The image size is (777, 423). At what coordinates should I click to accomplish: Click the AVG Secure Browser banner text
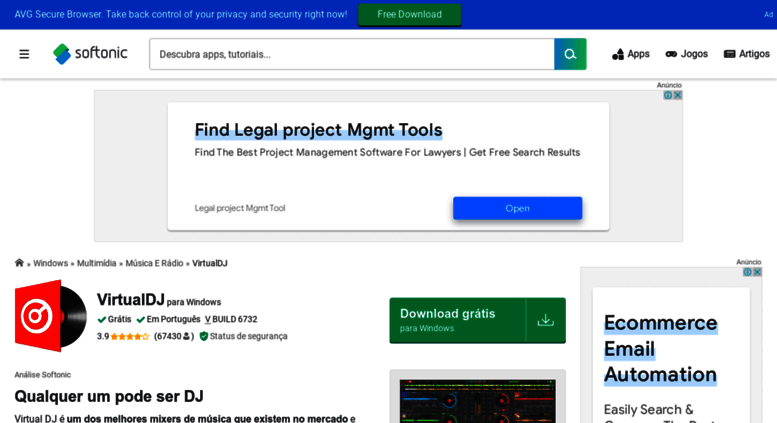tap(180, 14)
